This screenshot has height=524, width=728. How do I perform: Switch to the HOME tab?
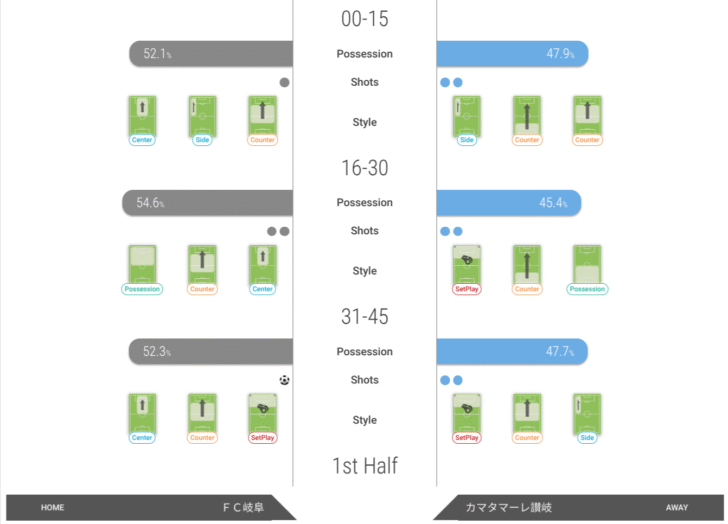pos(53,508)
